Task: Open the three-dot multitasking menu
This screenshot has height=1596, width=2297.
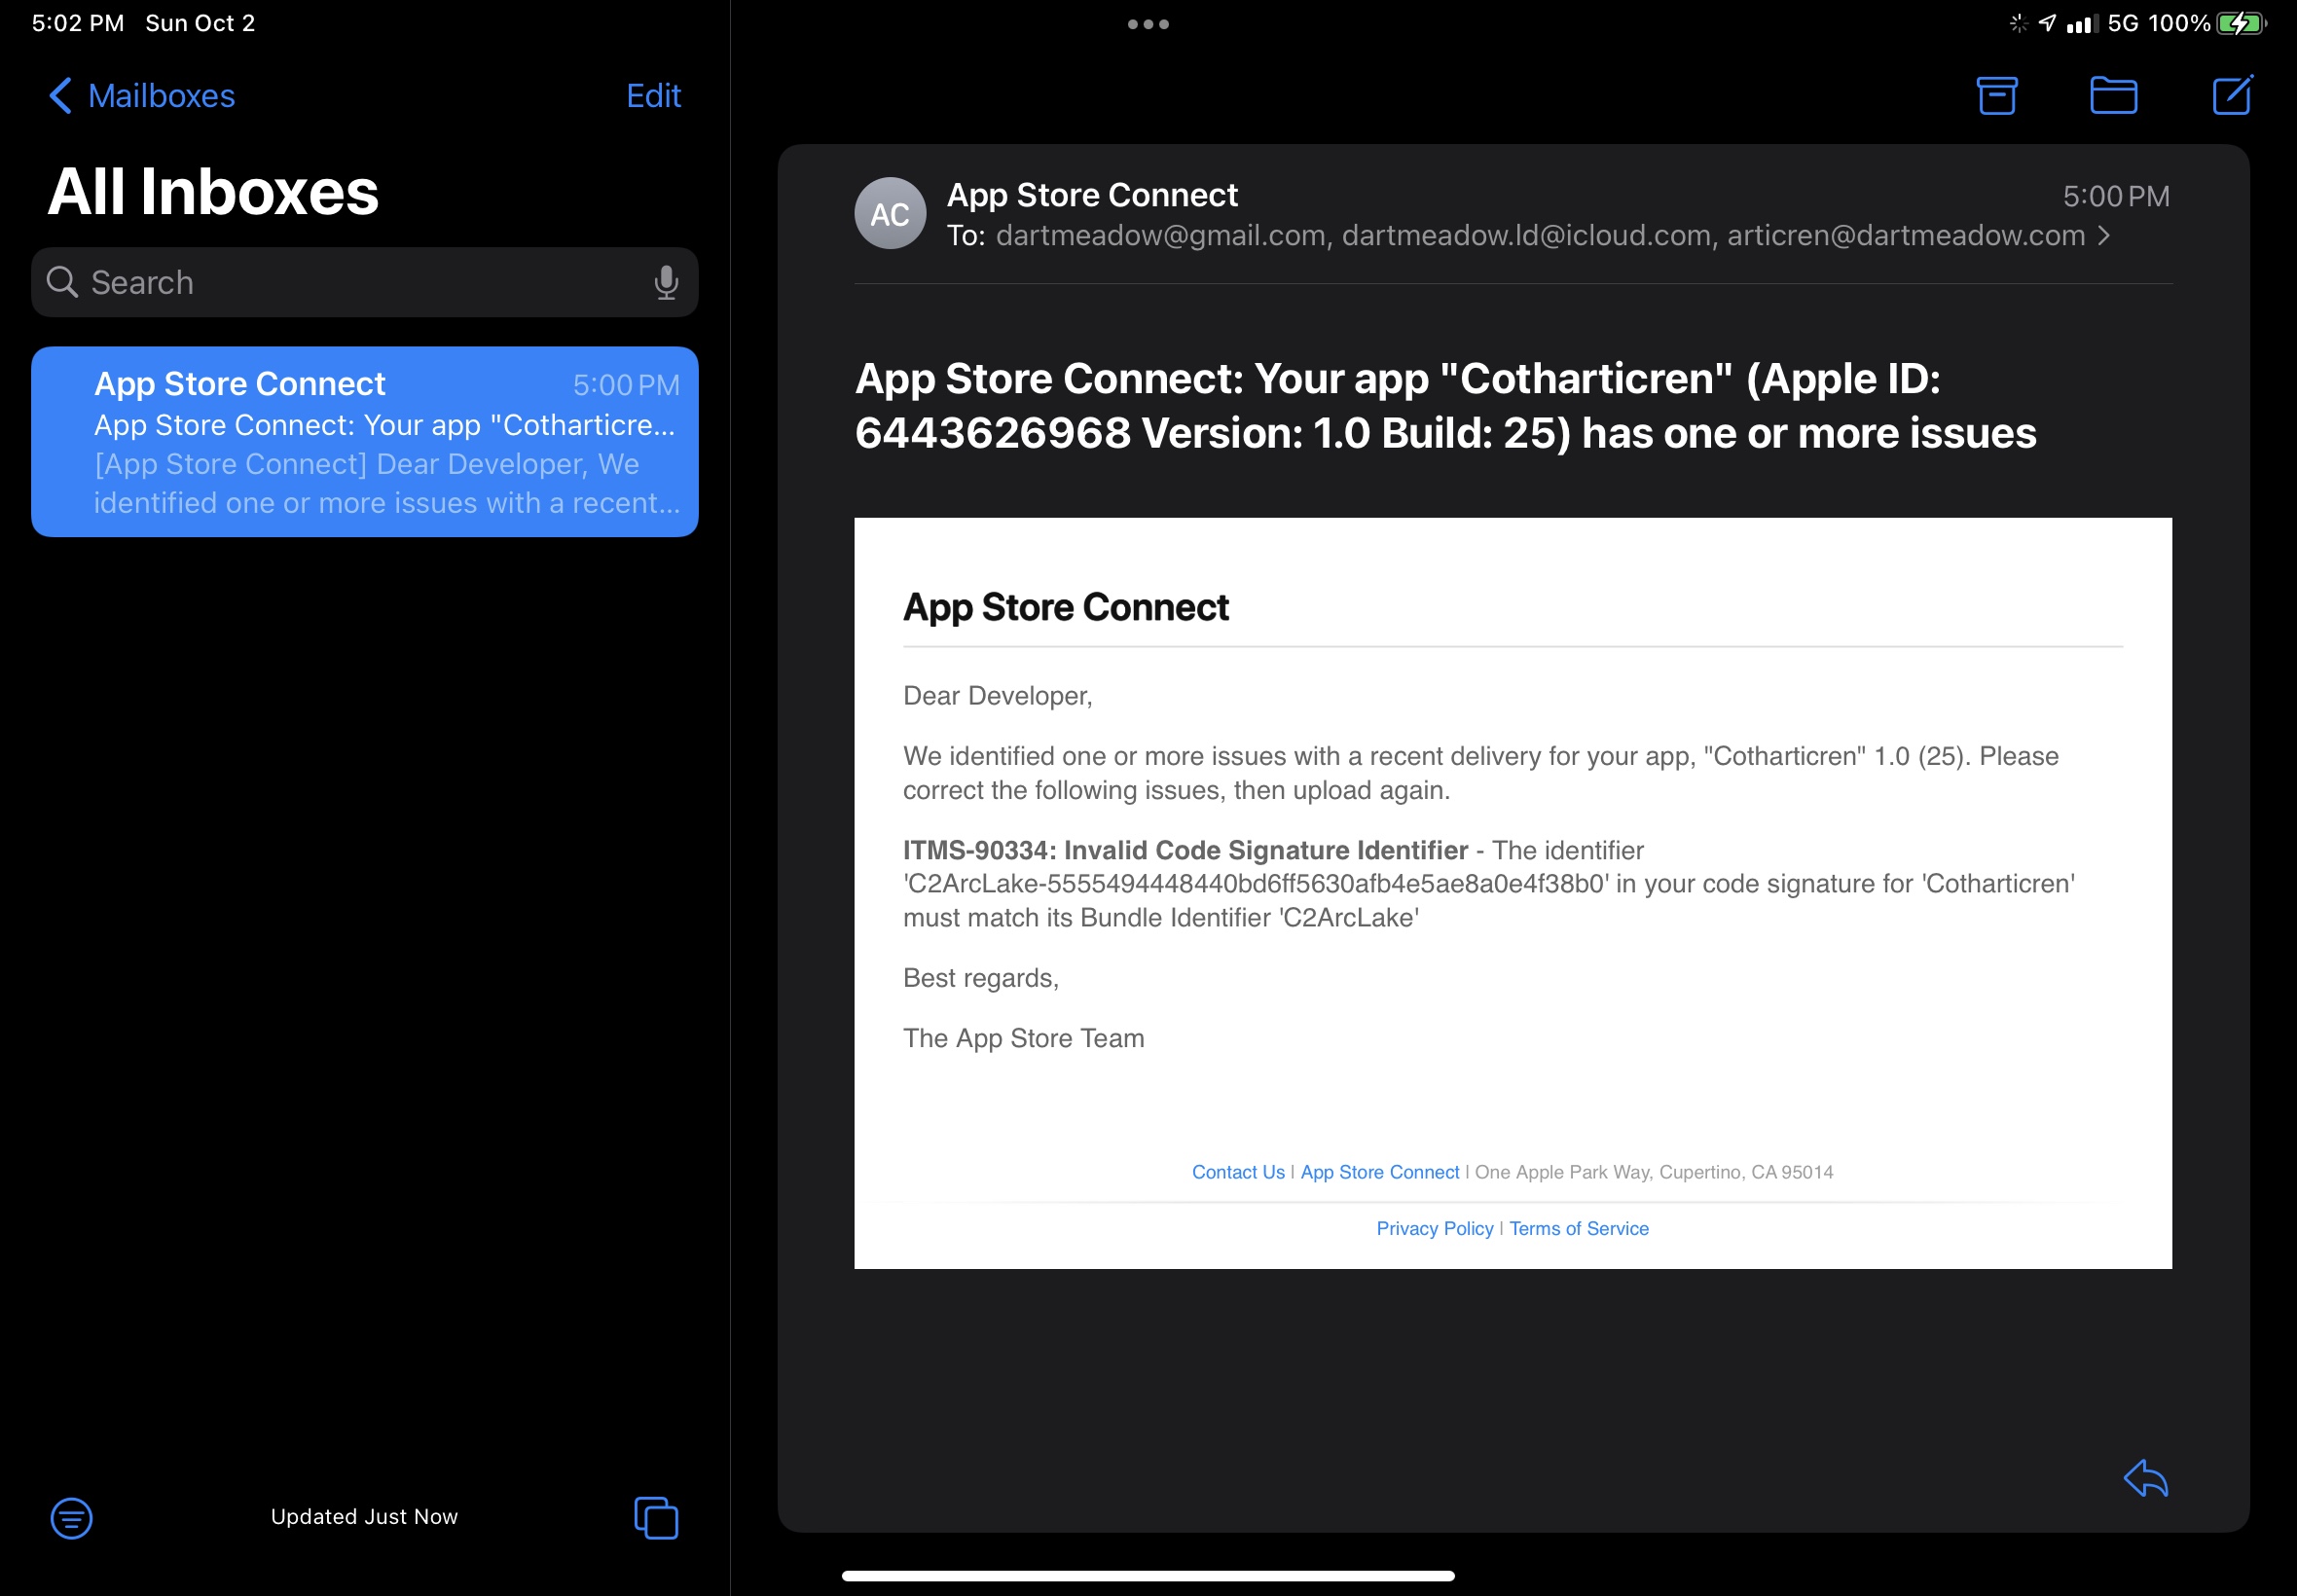Action: click(x=1148, y=24)
